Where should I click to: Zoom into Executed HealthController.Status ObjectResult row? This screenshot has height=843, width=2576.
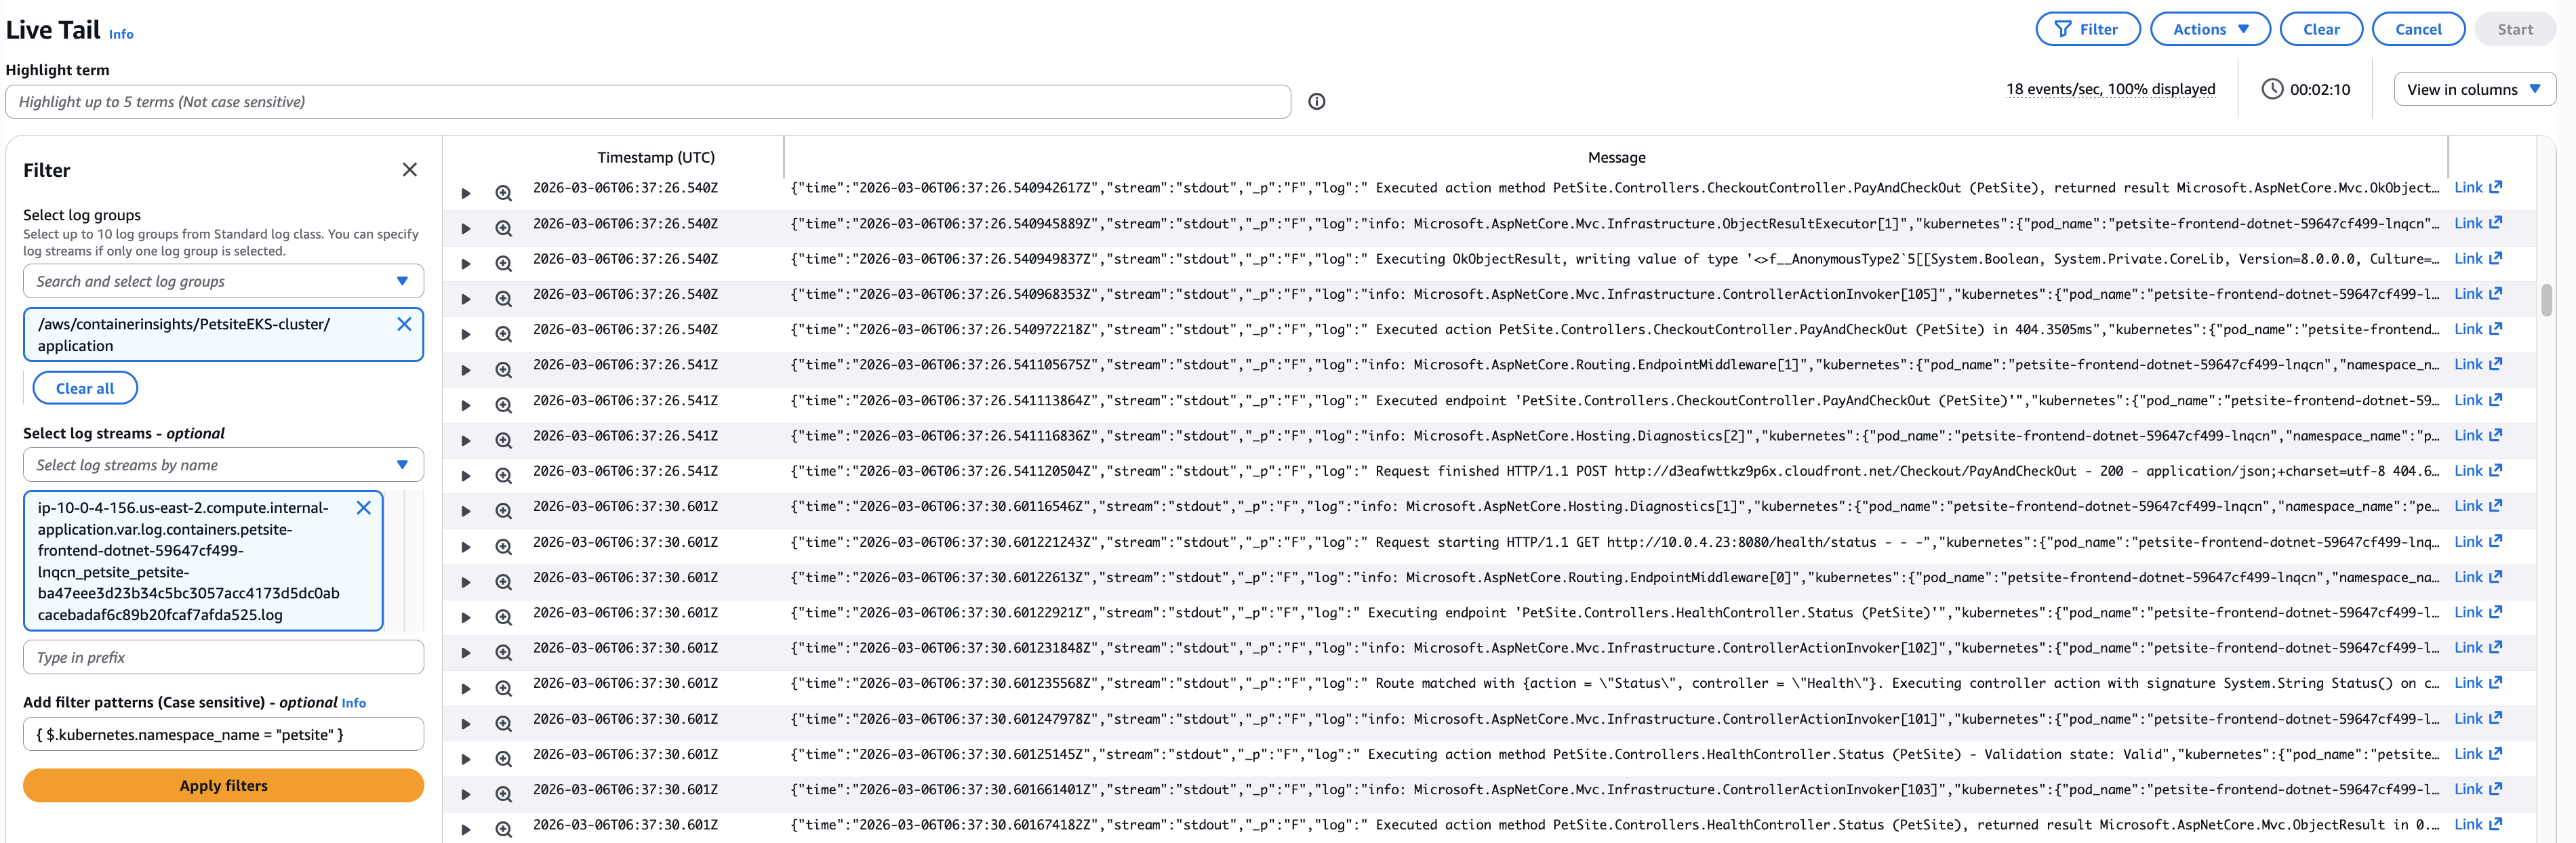503,830
